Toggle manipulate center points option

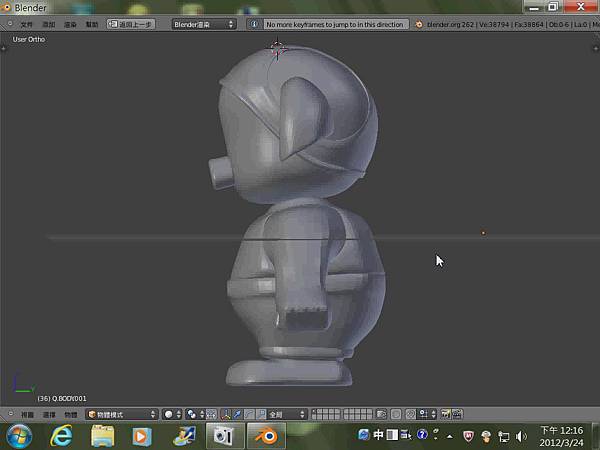click(211, 414)
